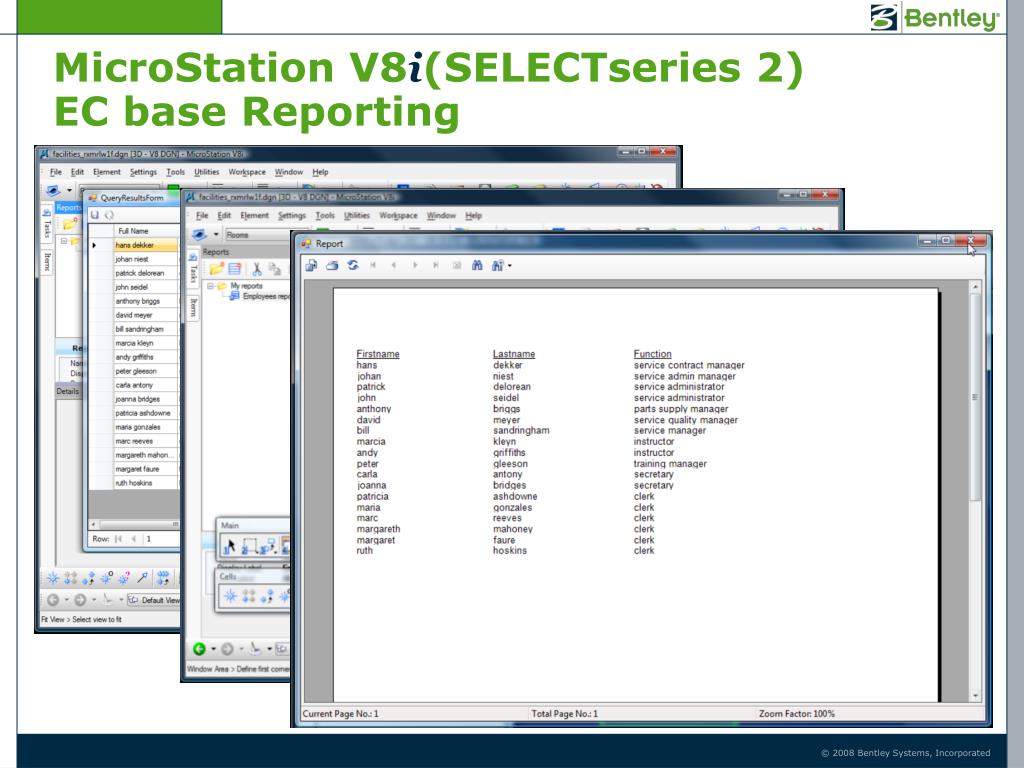Open the File menu in back MicroStation window
The width and height of the screenshot is (1024, 768).
pos(56,172)
